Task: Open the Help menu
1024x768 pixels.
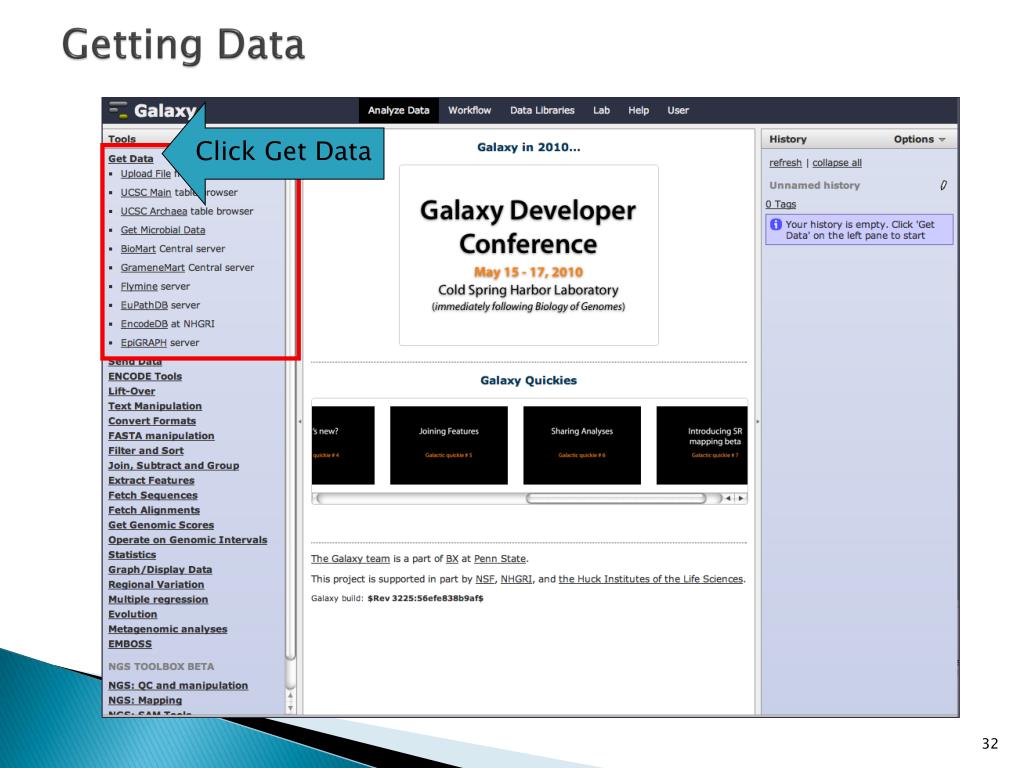Action: tap(639, 110)
